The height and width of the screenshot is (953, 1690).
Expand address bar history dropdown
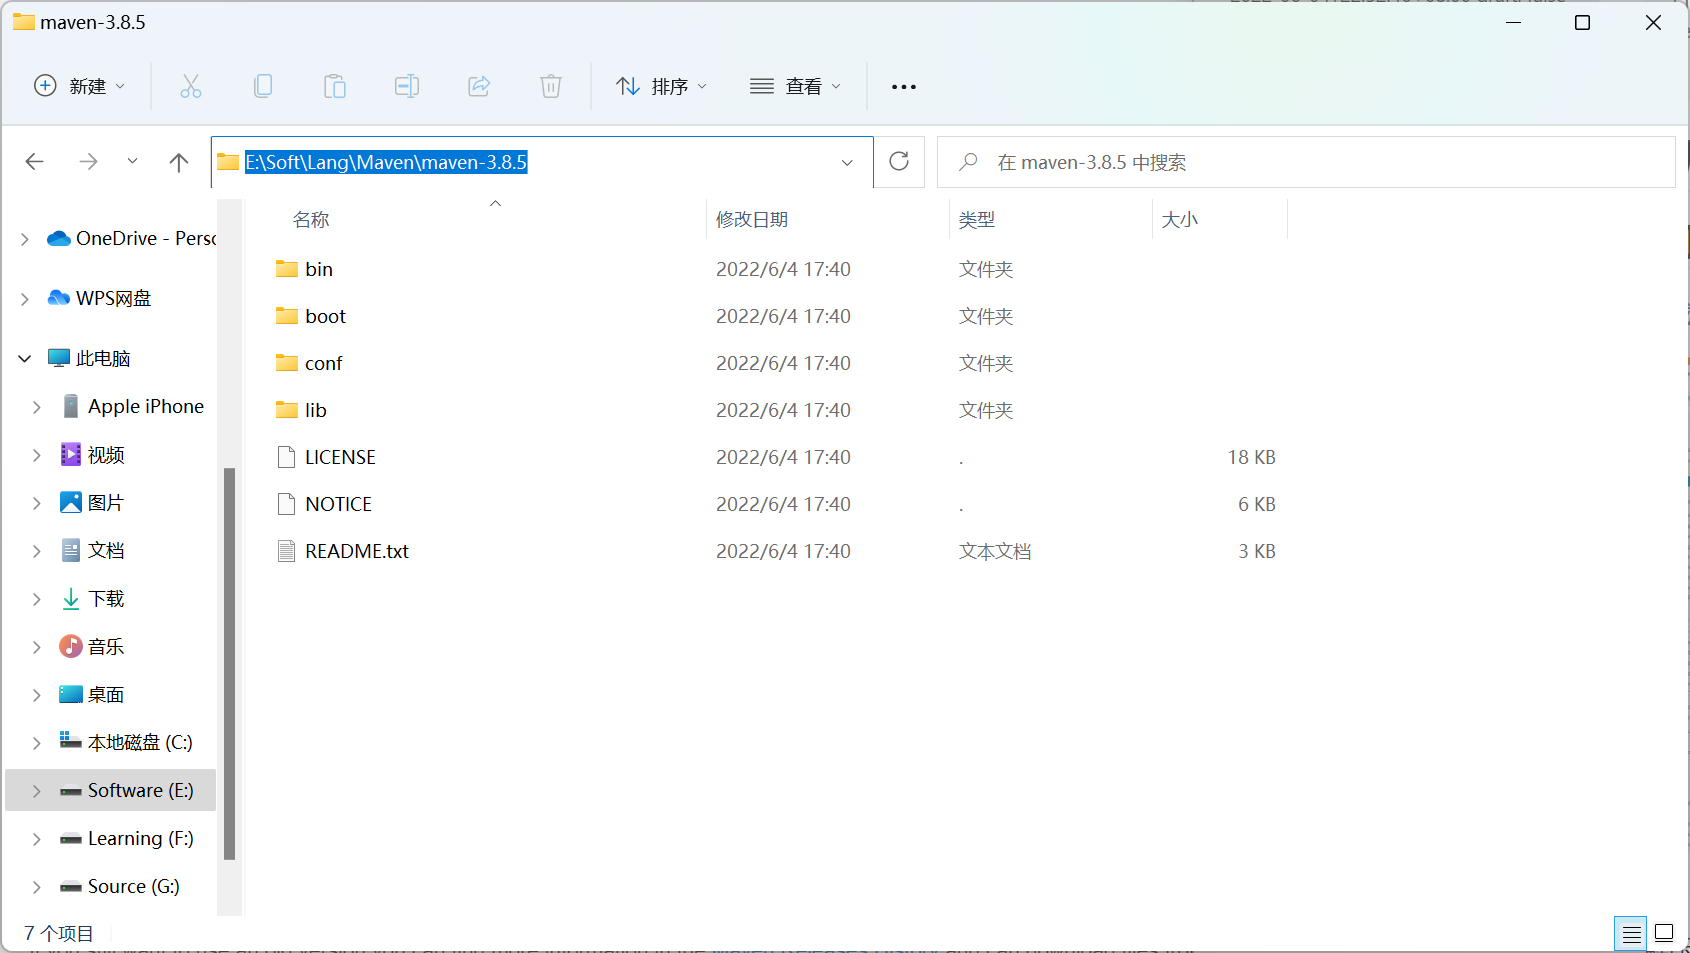847,163
